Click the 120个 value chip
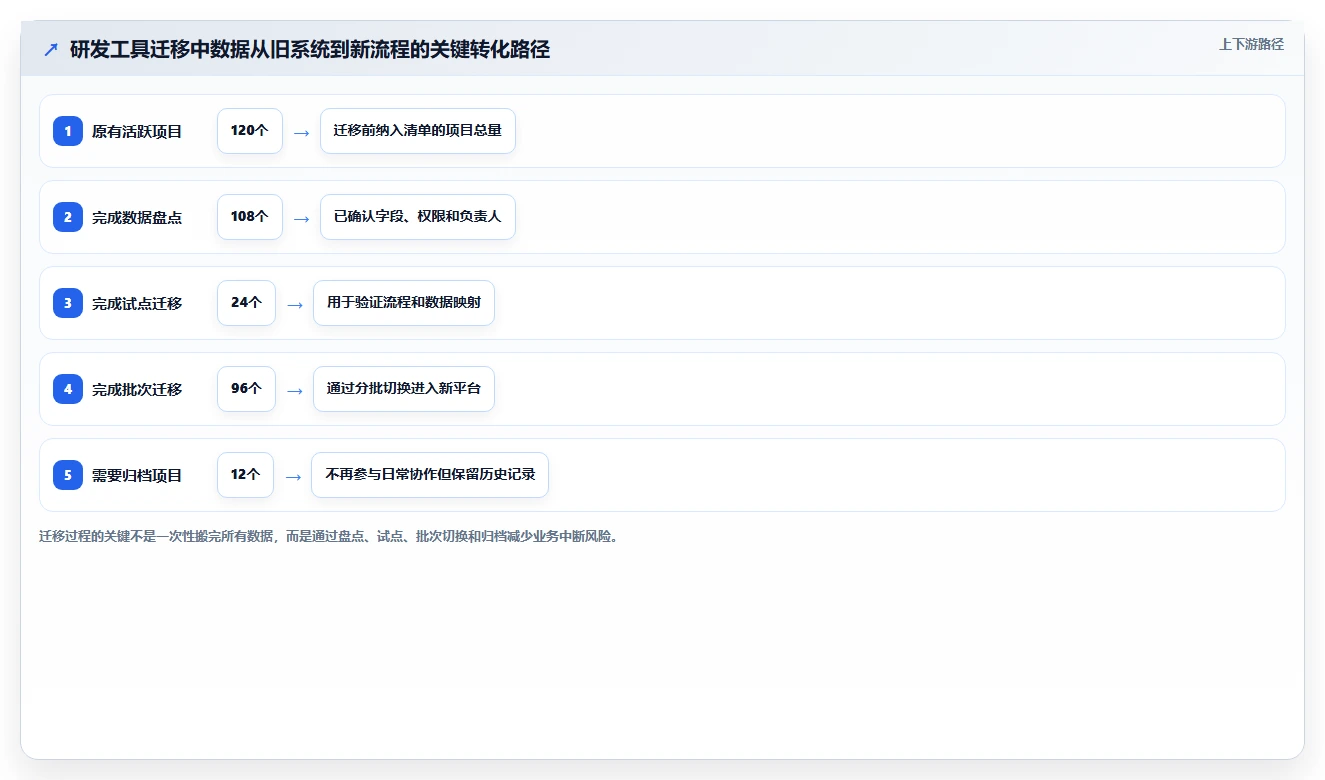Image resolution: width=1325 pixels, height=780 pixels. pos(250,131)
